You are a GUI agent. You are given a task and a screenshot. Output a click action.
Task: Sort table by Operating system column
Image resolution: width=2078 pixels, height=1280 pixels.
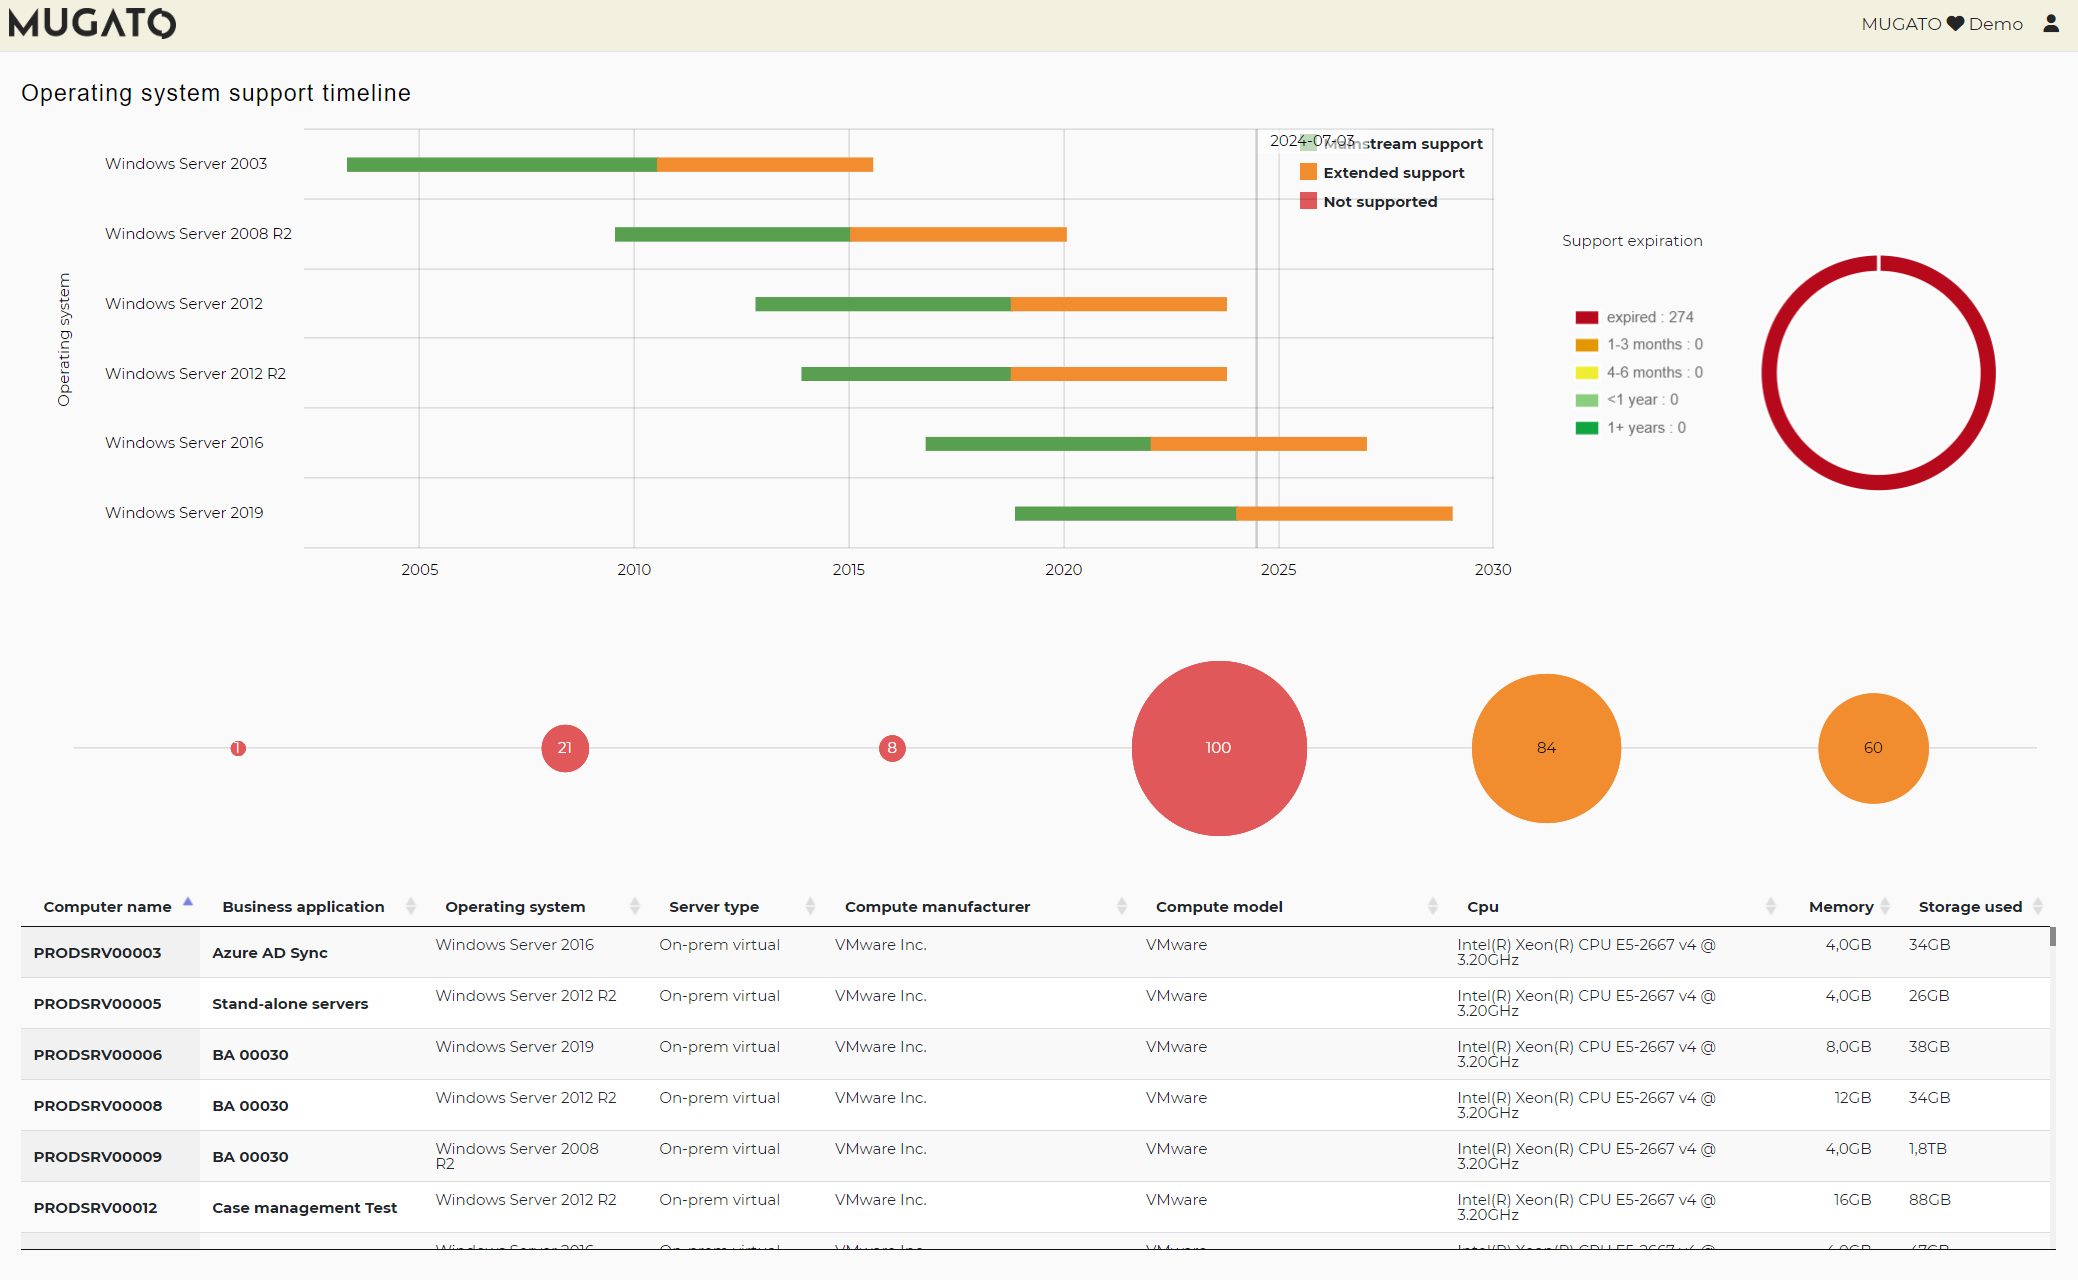tap(515, 907)
